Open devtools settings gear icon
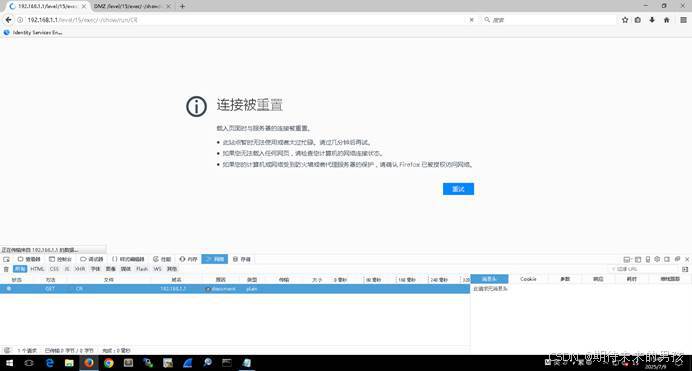This screenshot has height=371, width=692. [657, 259]
